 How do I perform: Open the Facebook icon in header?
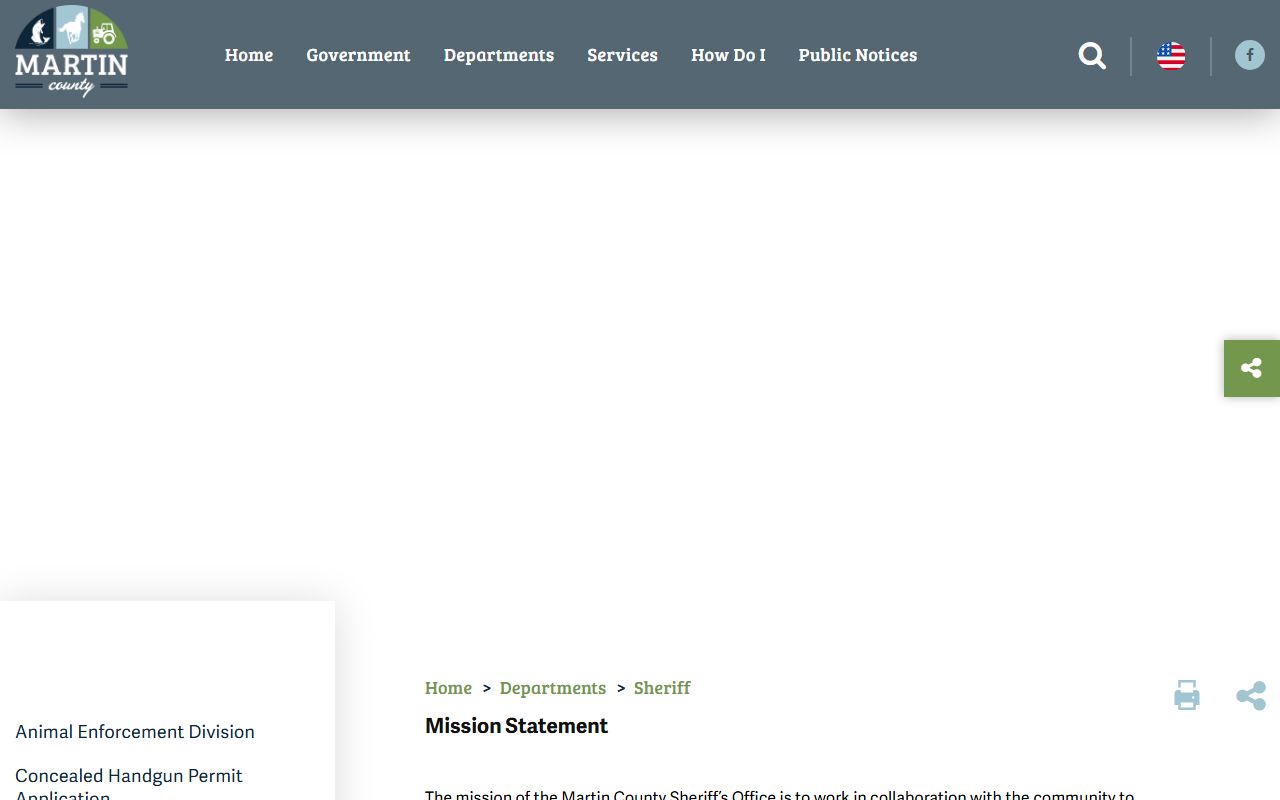point(1249,55)
